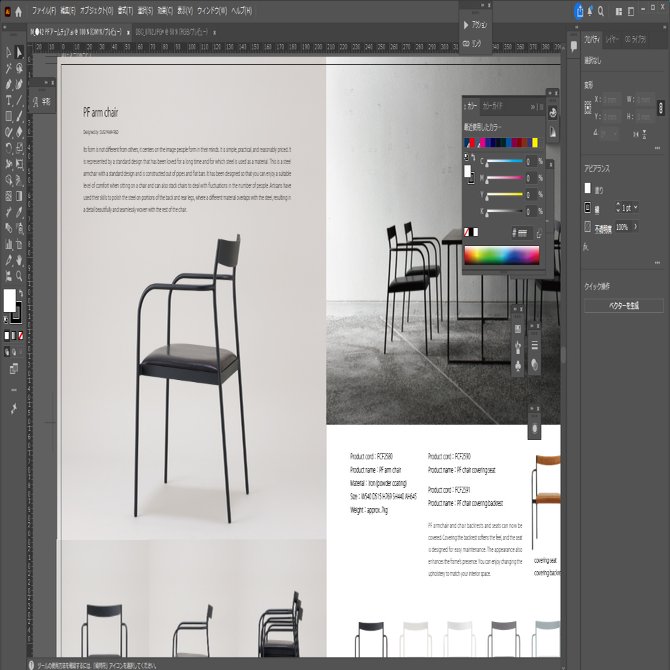This screenshot has width=670, height=670.
Task: Toggle constrain width and height proportions link
Action: pyautogui.click(x=661, y=107)
